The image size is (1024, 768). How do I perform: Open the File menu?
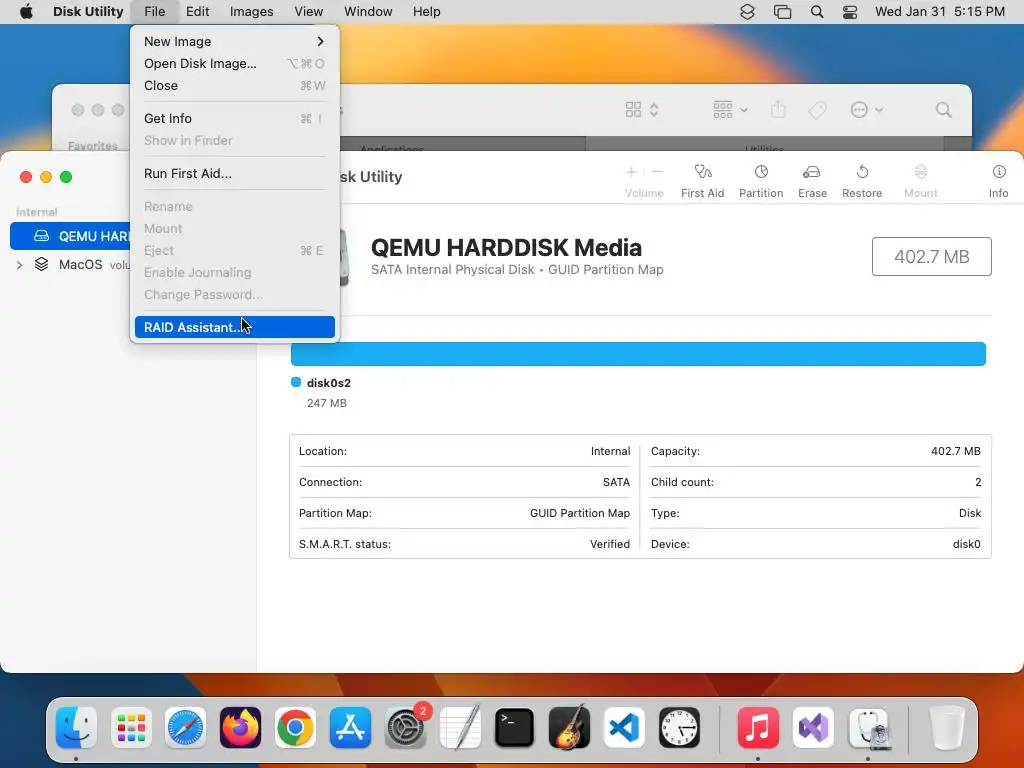pyautogui.click(x=155, y=12)
